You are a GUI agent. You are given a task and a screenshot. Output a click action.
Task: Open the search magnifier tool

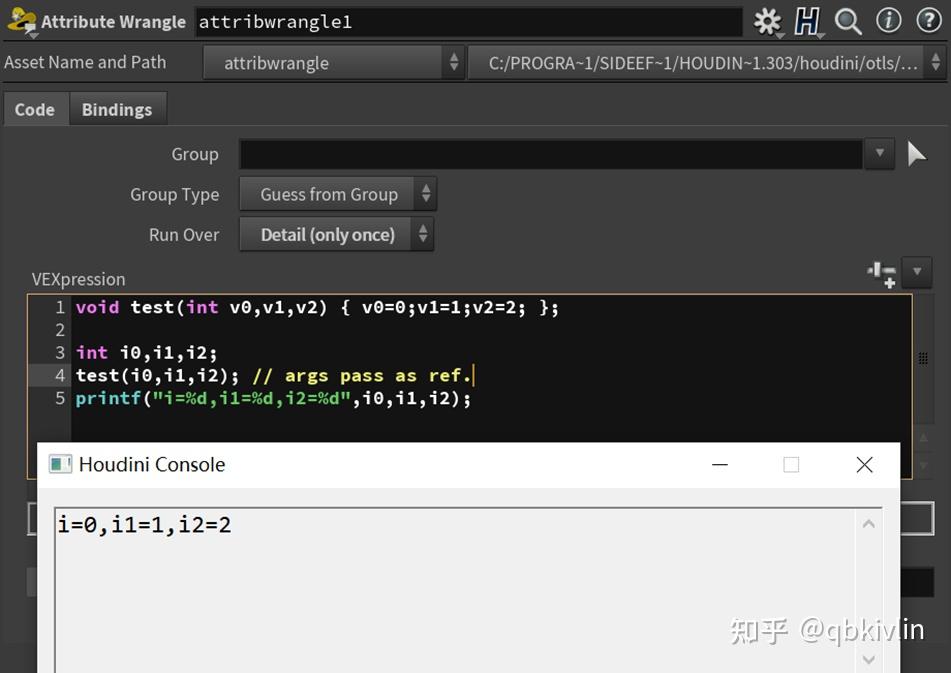click(x=846, y=20)
